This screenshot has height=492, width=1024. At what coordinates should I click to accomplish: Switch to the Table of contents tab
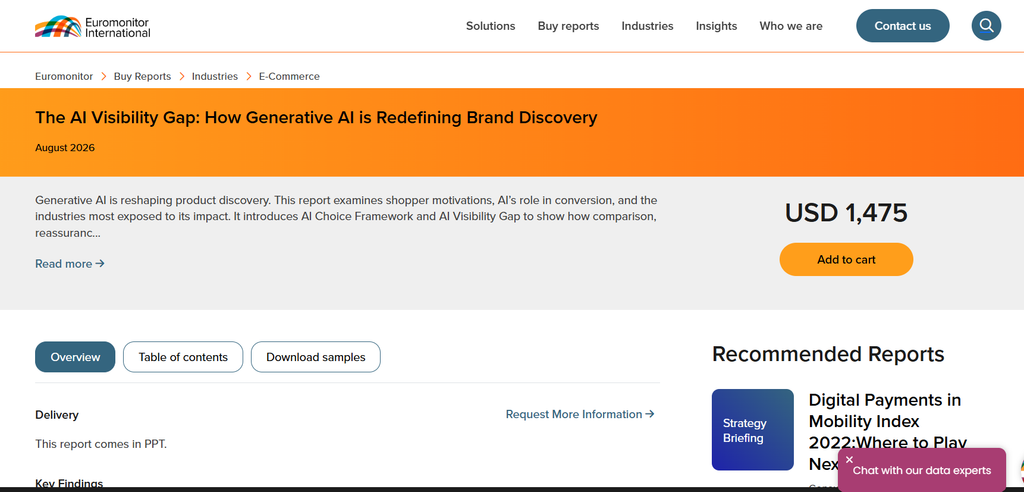click(x=183, y=357)
